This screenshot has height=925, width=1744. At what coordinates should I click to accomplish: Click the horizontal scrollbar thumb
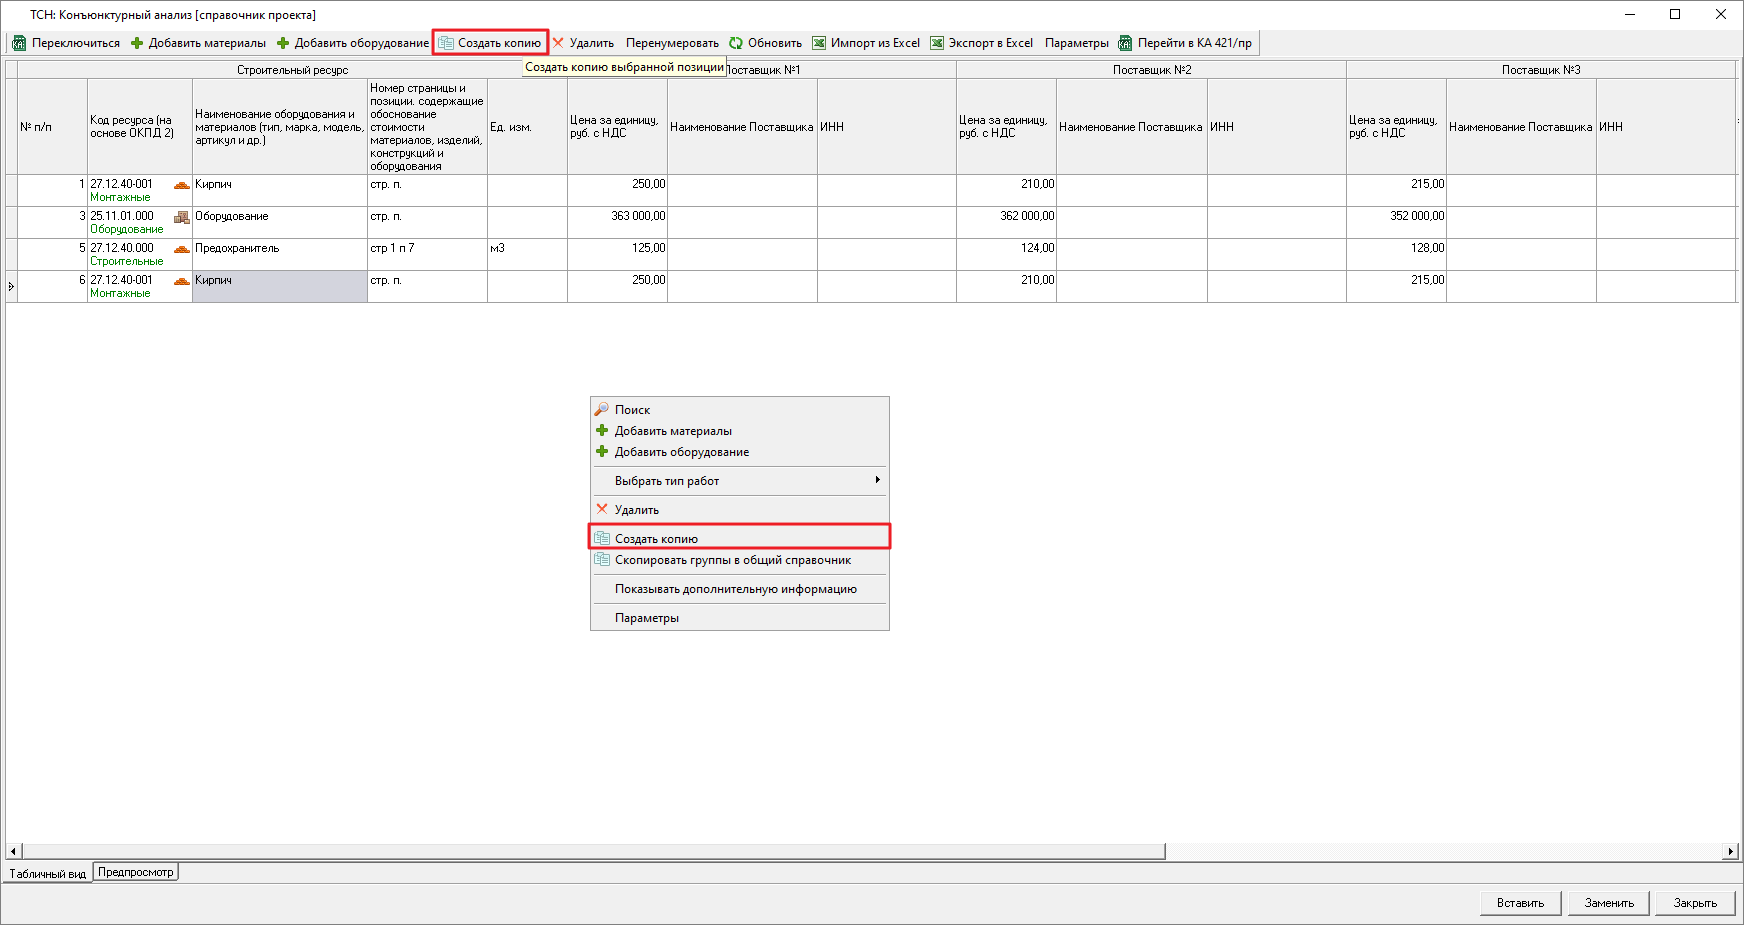593,851
